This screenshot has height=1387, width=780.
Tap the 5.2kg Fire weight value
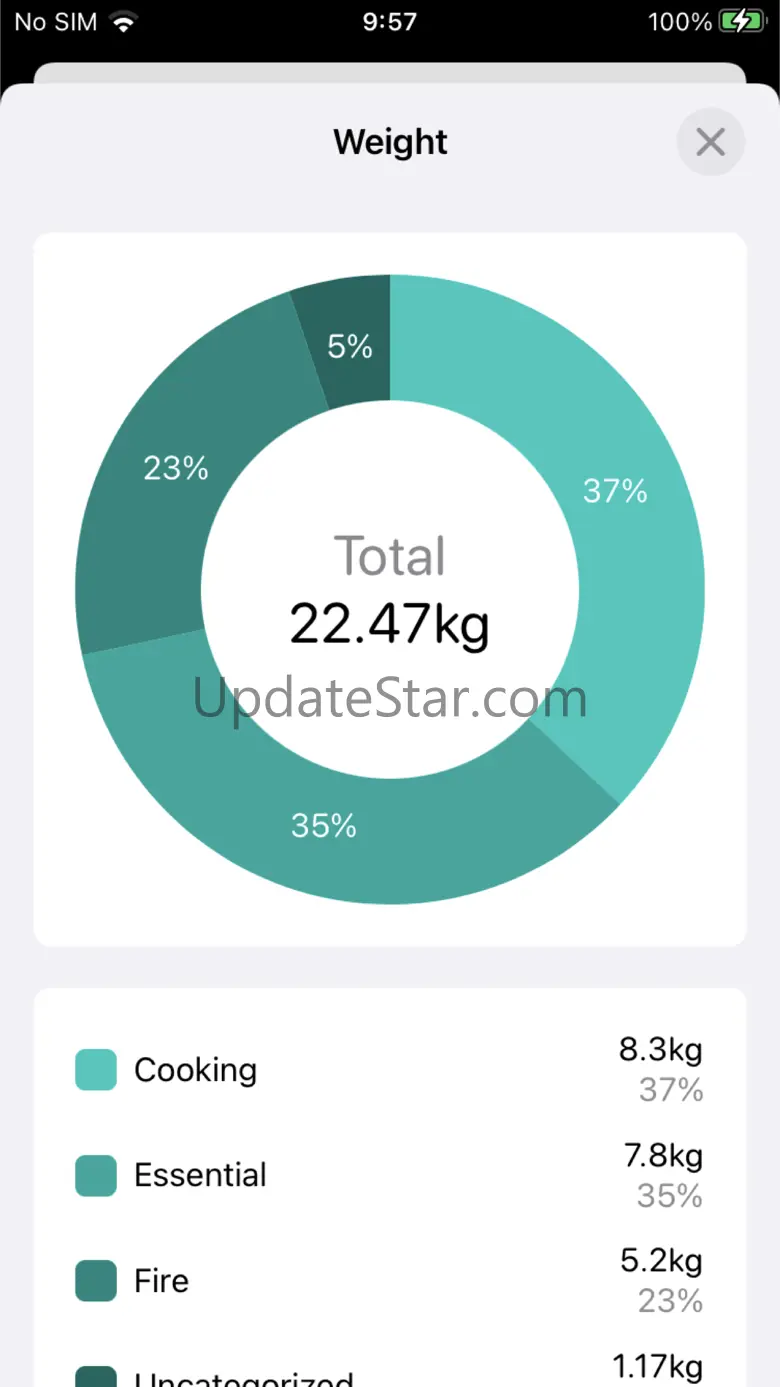[x=662, y=1261]
